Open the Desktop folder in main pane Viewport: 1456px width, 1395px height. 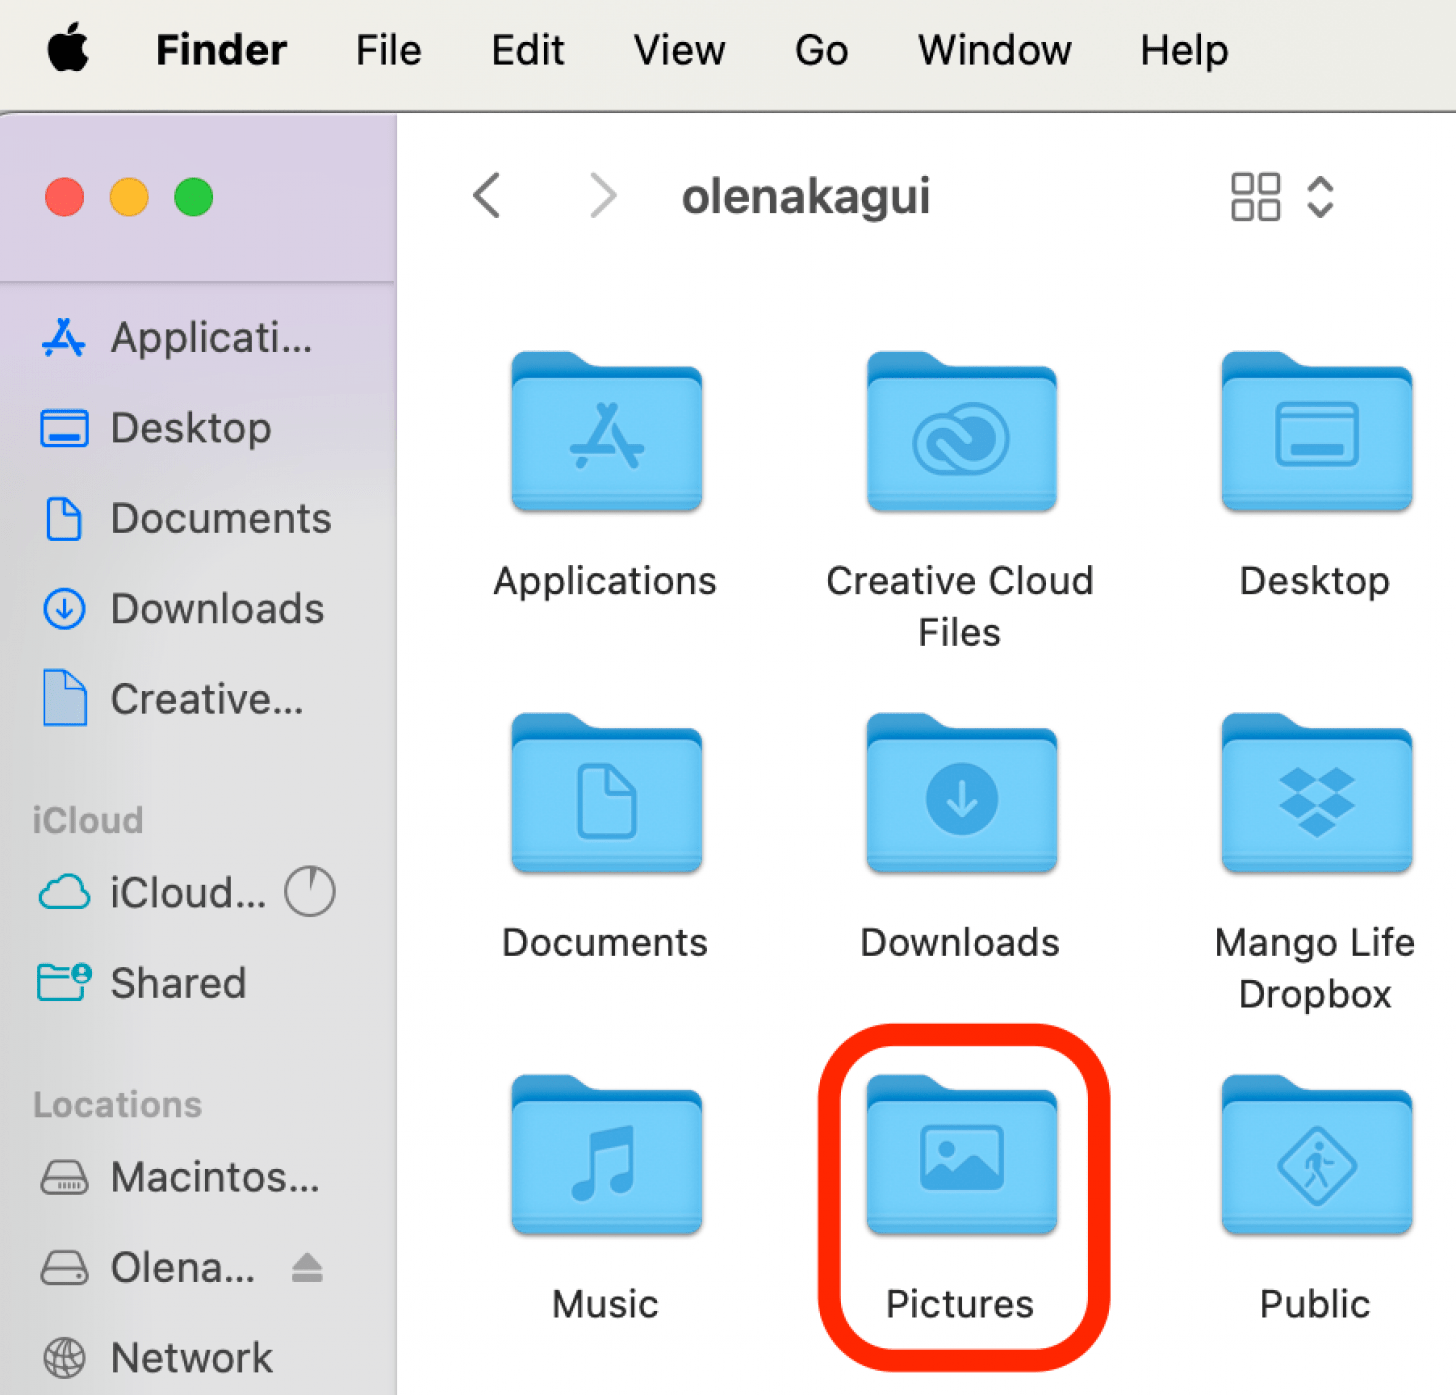1316,436
